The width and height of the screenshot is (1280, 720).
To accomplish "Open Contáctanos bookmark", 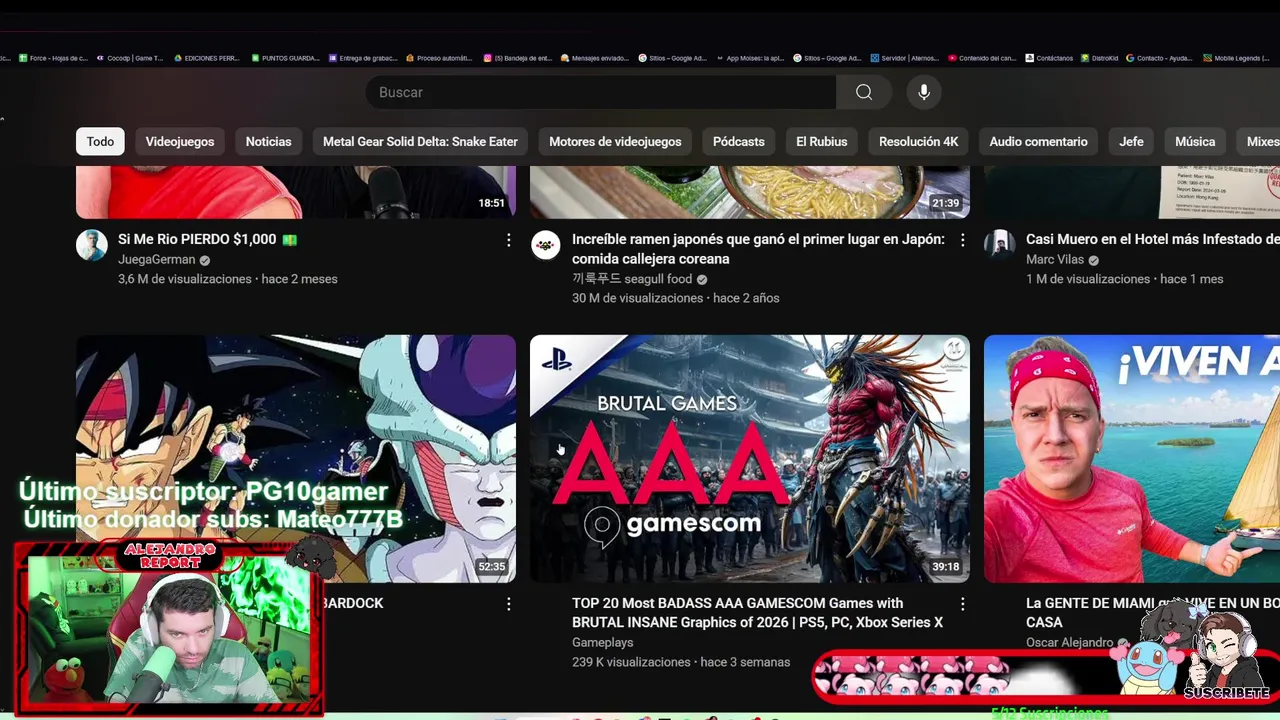I will 1049,58.
